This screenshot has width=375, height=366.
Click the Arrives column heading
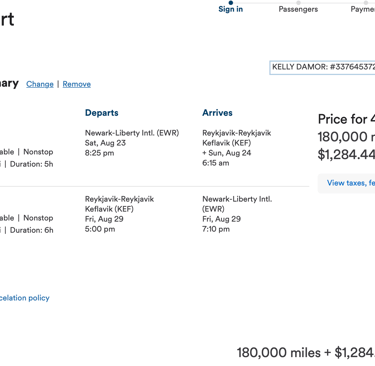pyautogui.click(x=217, y=113)
